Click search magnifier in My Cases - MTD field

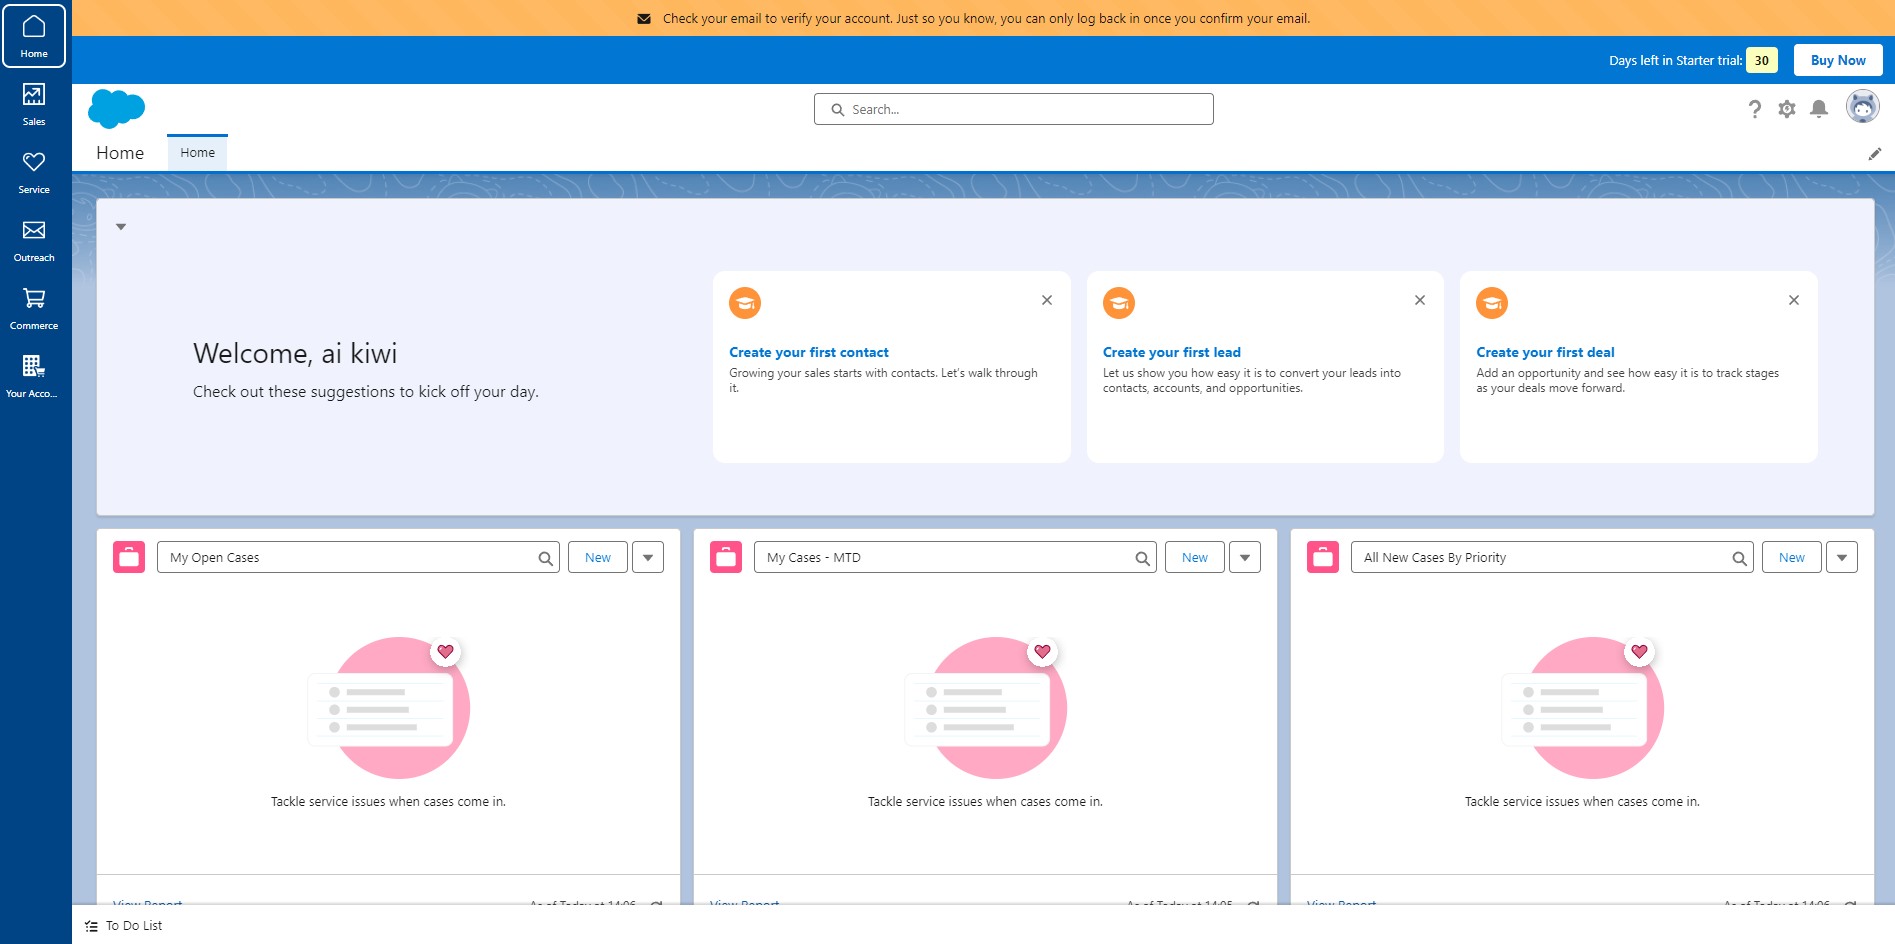1143,558
